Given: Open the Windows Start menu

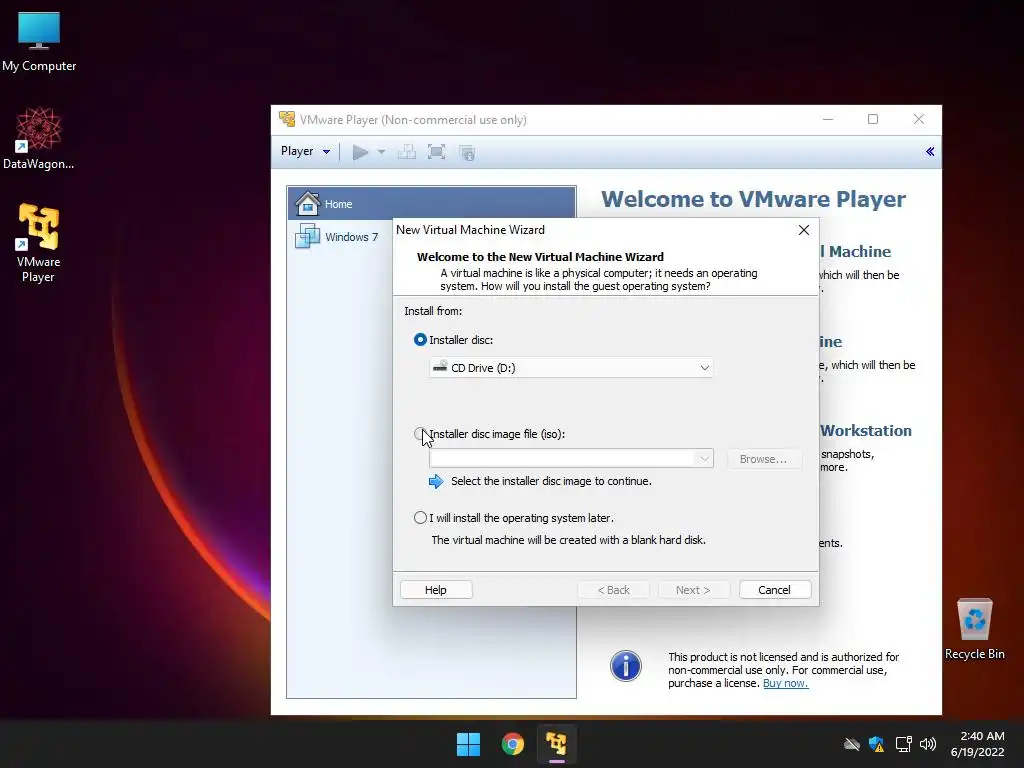Looking at the screenshot, I should (468, 744).
